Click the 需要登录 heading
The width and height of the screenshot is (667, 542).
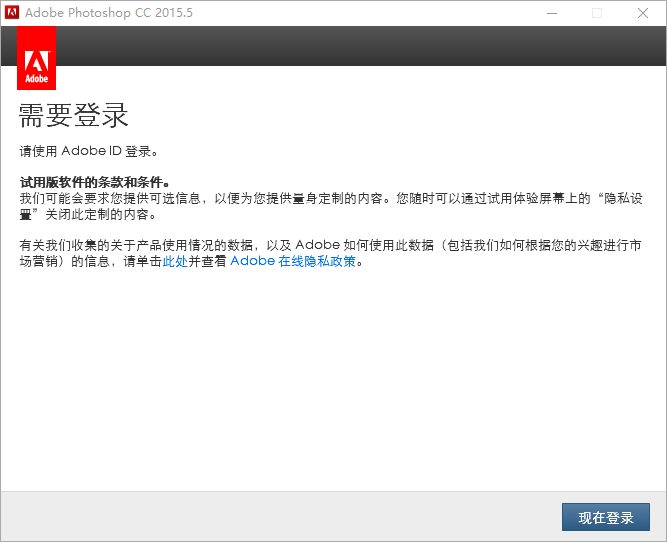(73, 115)
